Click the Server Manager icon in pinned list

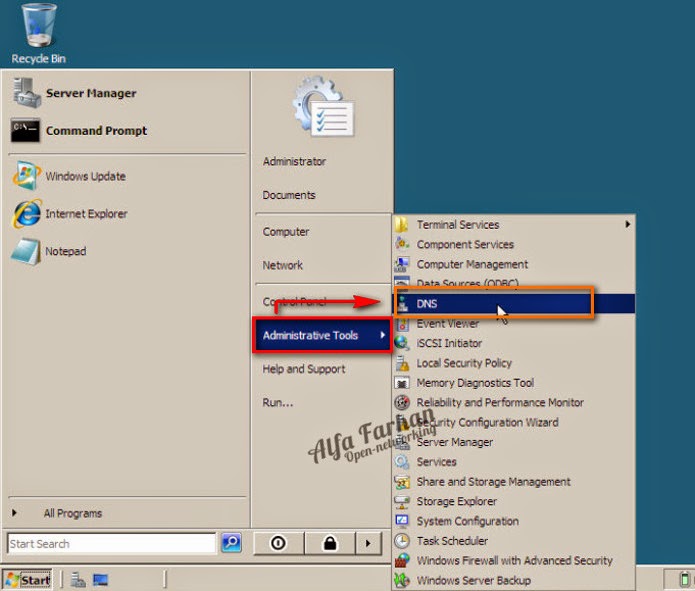[x=27, y=93]
